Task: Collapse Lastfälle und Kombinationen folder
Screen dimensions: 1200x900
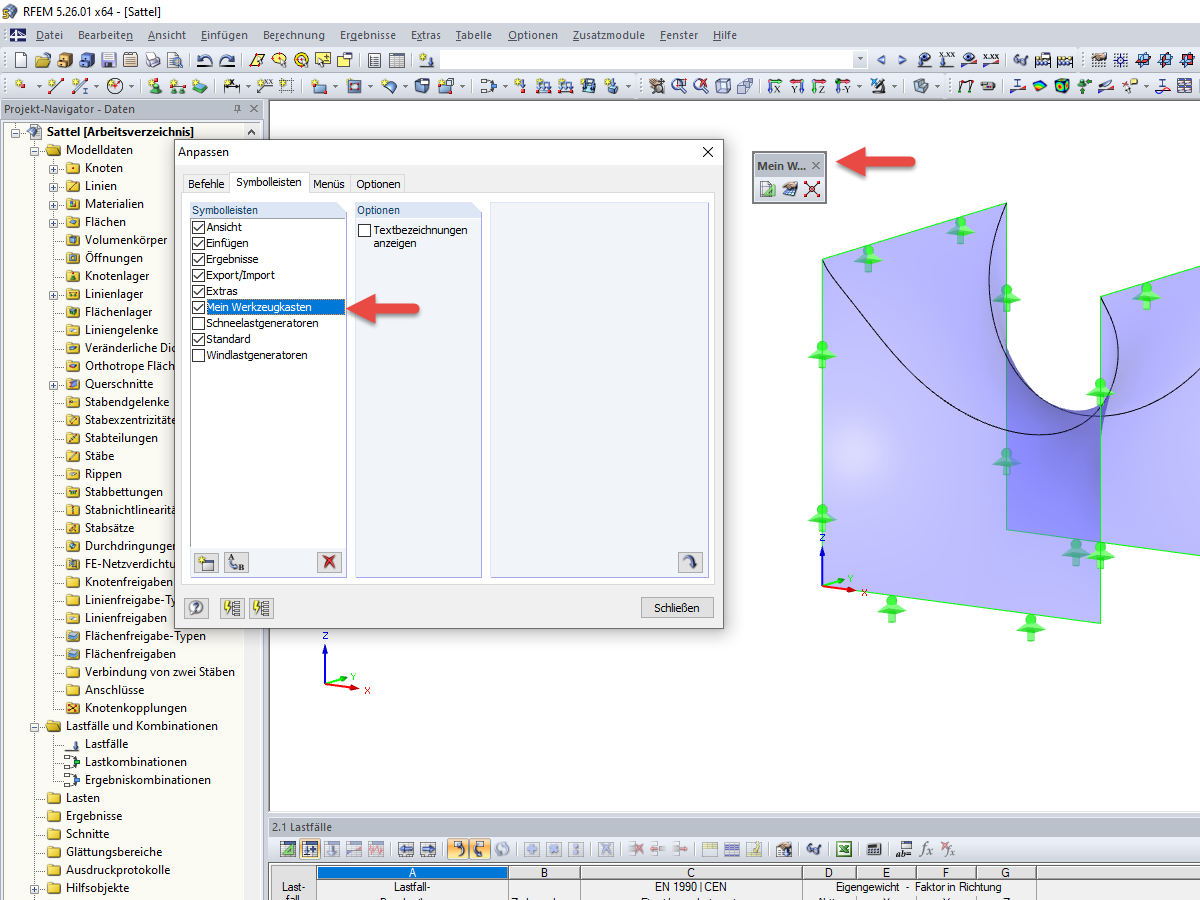Action: click(x=34, y=726)
